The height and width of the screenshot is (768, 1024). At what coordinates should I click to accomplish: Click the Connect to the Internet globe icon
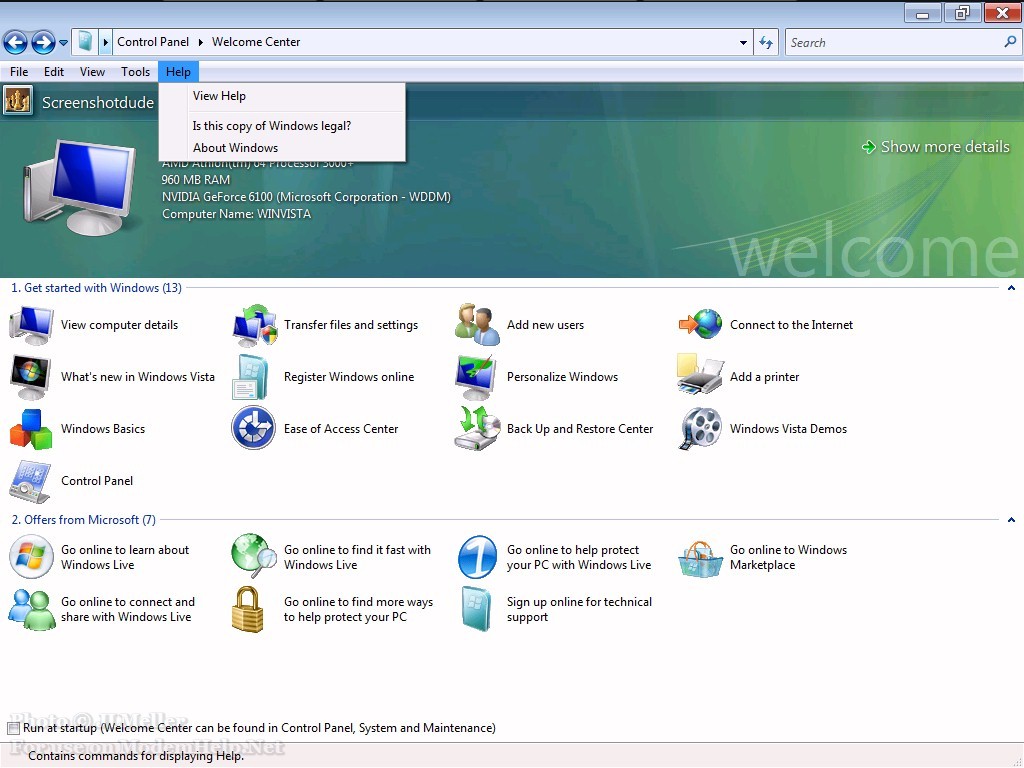pos(700,325)
